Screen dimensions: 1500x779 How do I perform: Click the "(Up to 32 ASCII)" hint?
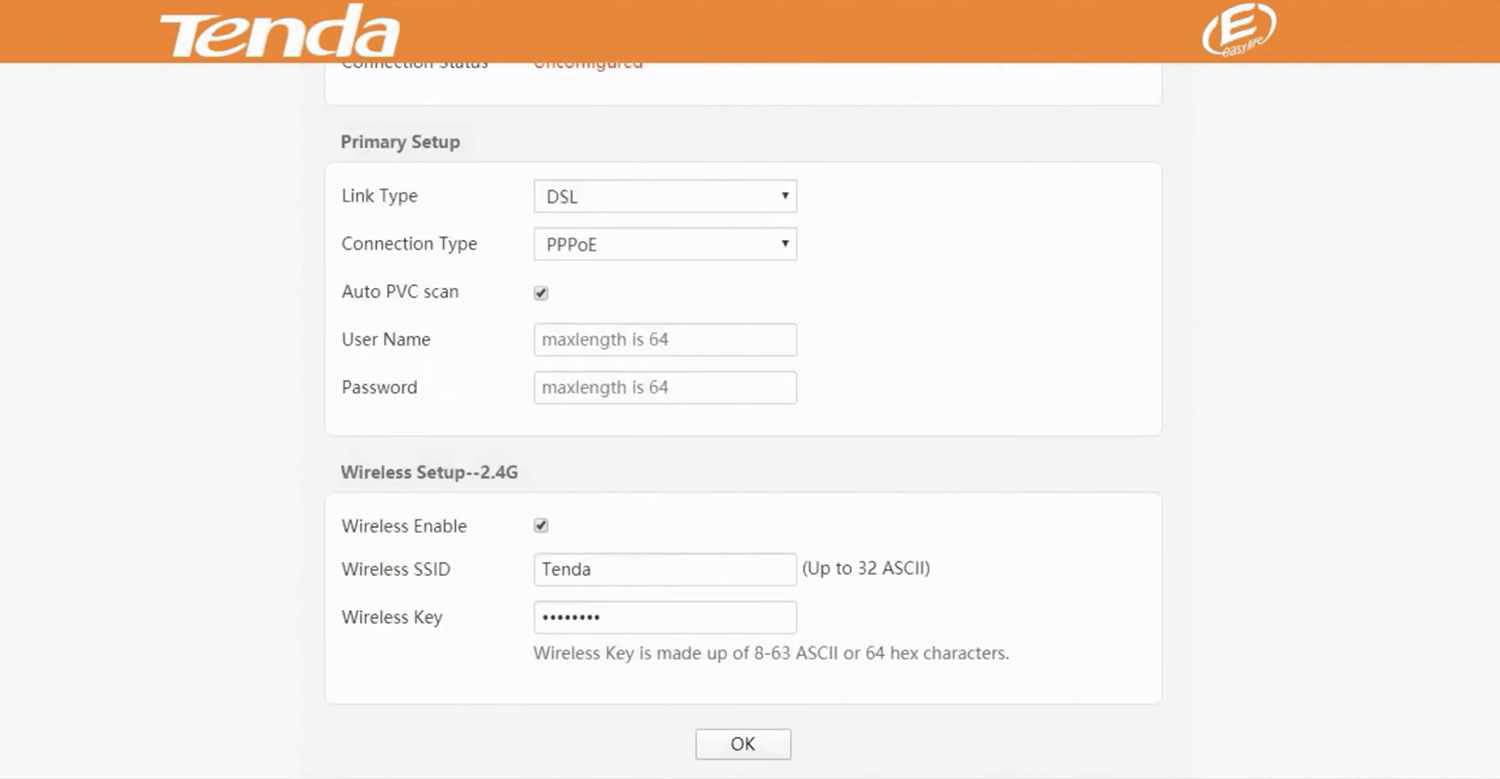(866, 569)
